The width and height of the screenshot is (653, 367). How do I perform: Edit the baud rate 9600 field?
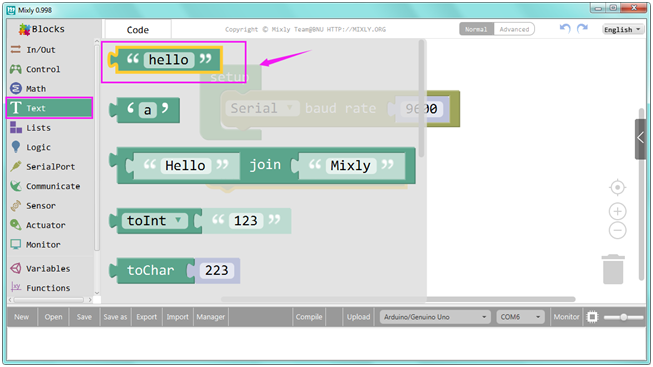coord(421,109)
